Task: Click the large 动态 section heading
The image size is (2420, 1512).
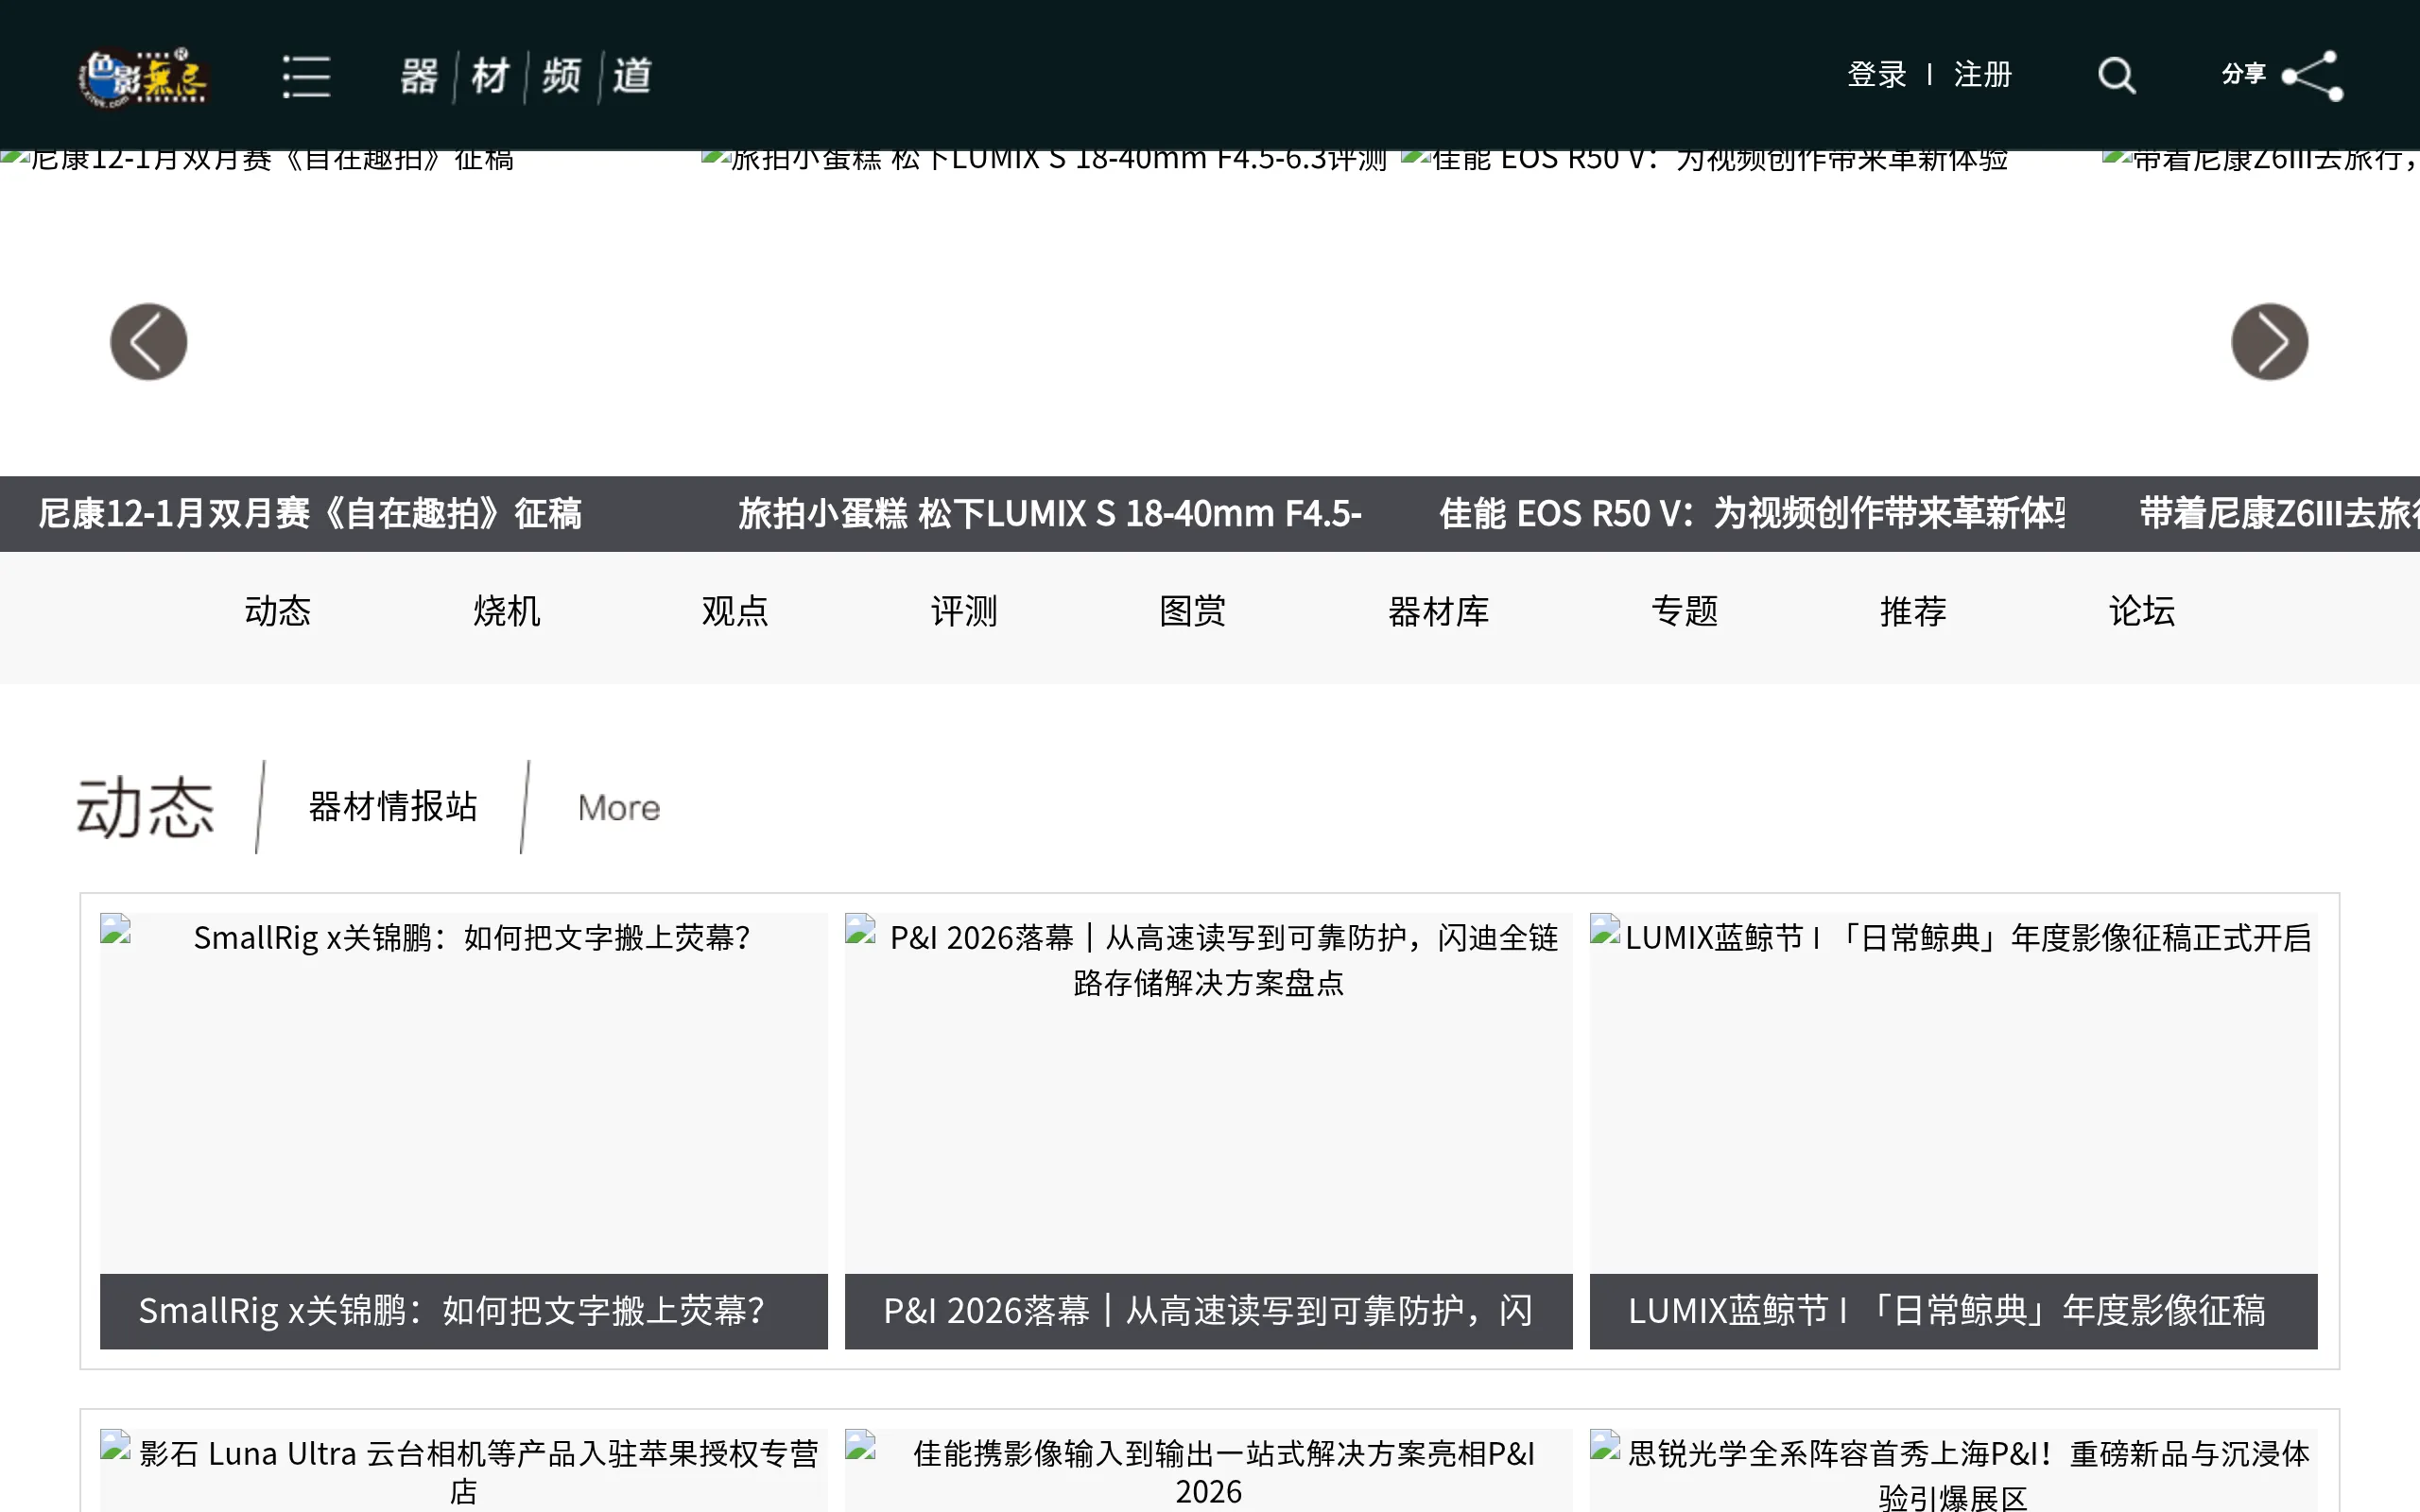Action: point(146,807)
